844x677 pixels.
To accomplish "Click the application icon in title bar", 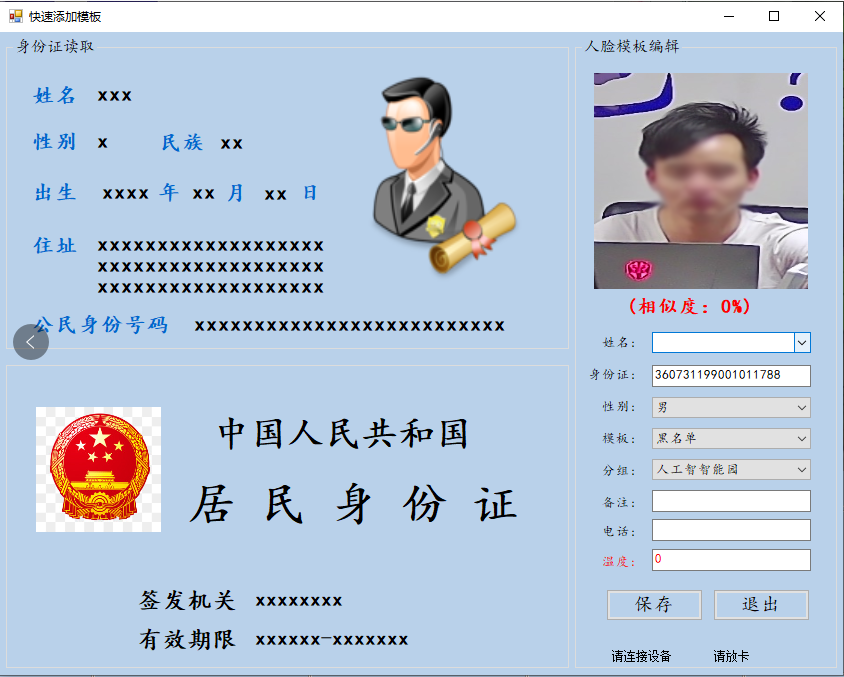I will [15, 16].
